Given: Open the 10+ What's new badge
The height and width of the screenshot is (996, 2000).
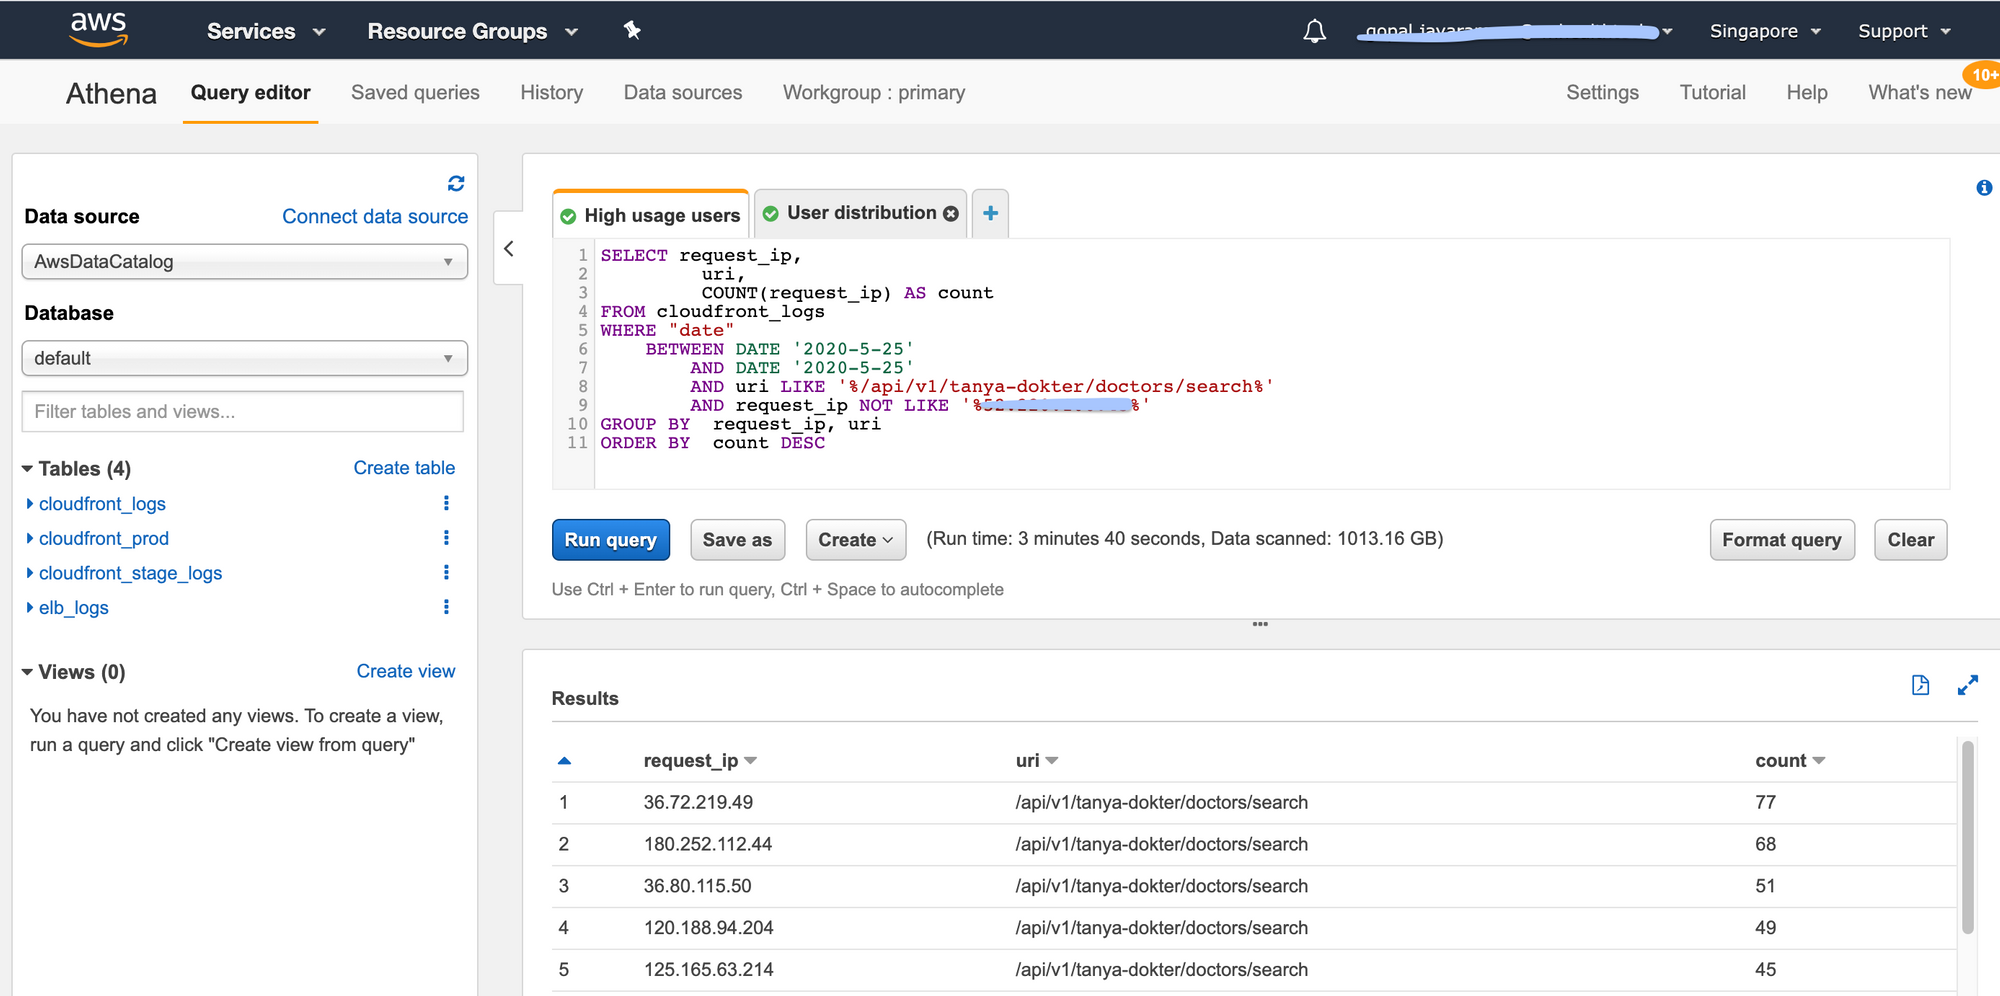Looking at the screenshot, I should click(x=1982, y=75).
